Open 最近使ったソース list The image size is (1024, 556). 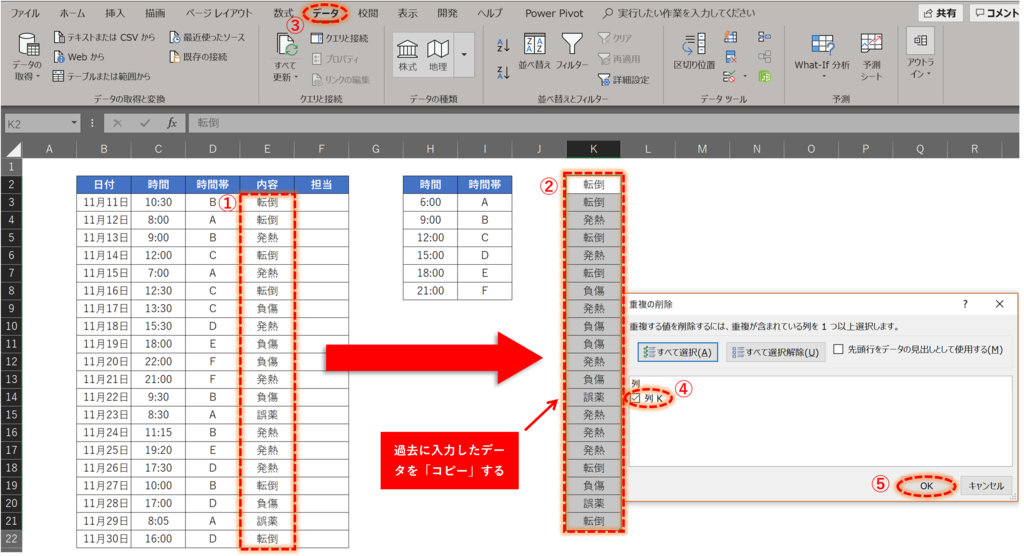point(207,37)
